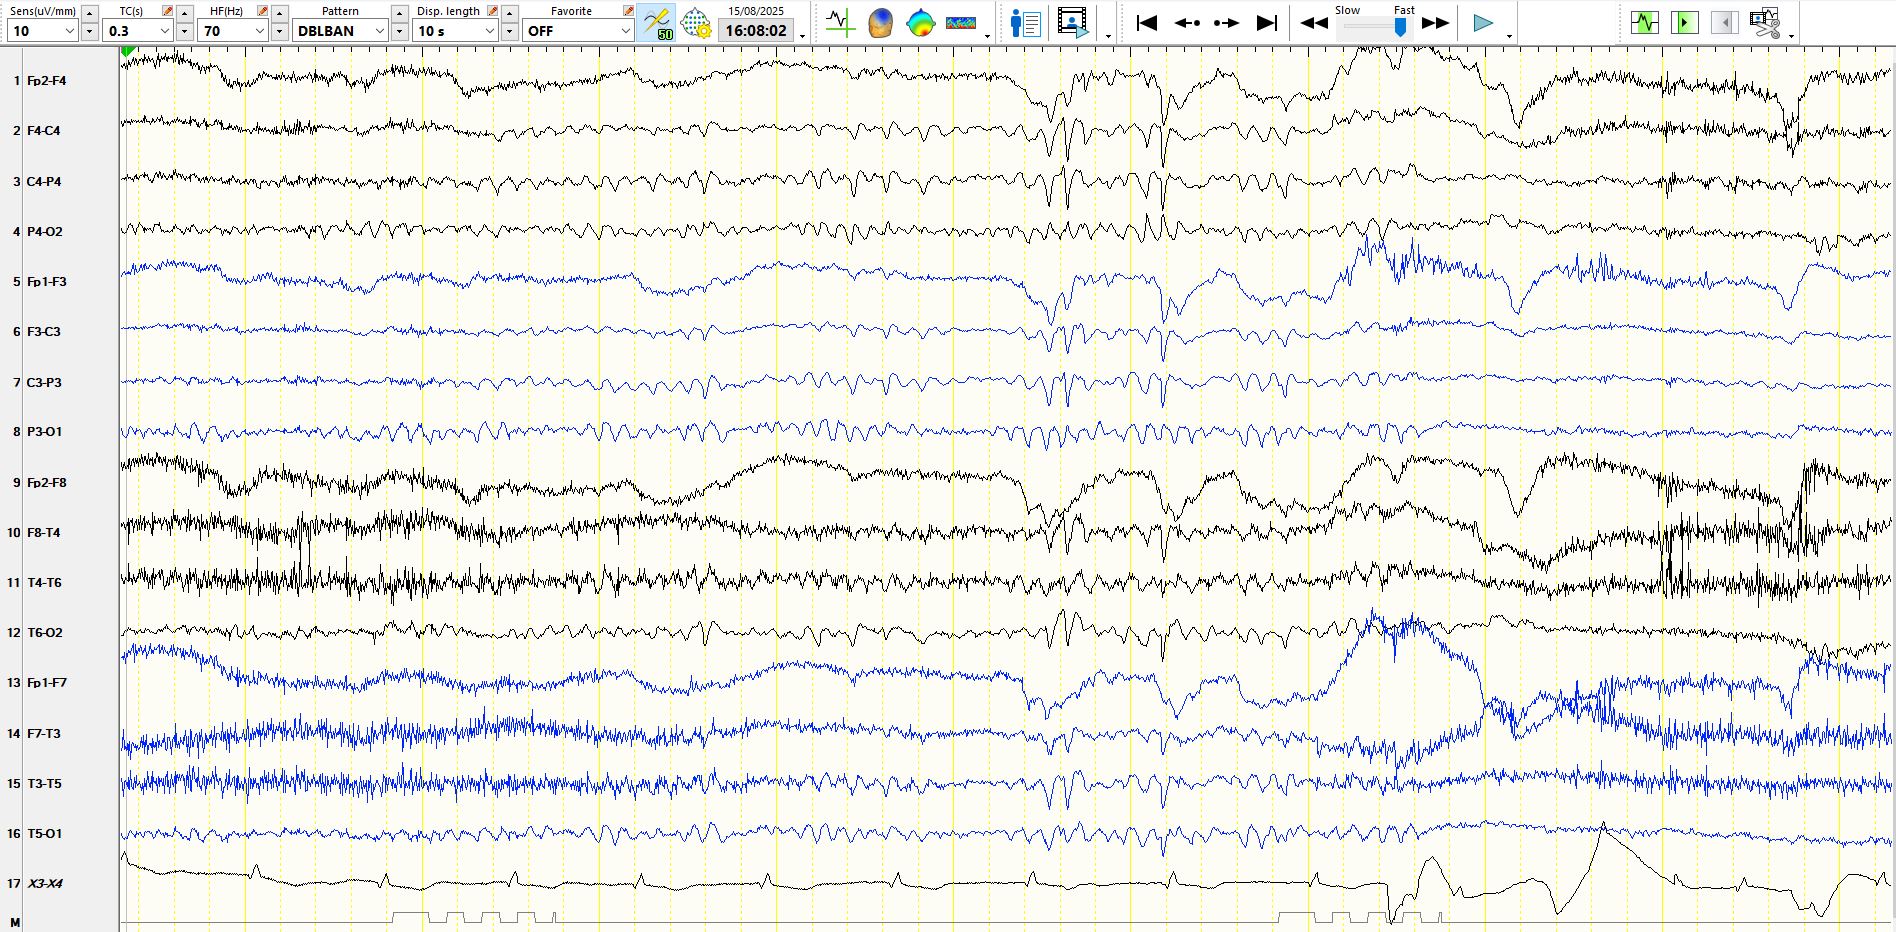Viewport: 1896px width, 932px height.
Task: Select the F4-C4 channel label
Action: tap(44, 131)
